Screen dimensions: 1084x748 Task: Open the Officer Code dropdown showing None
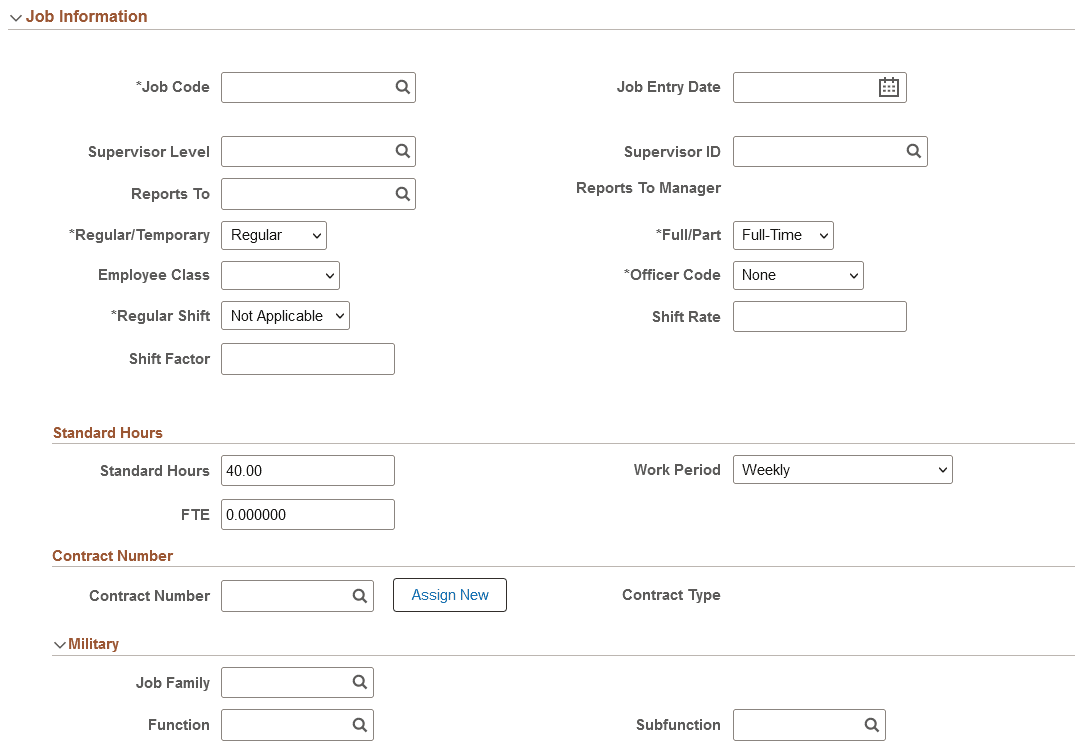(798, 275)
